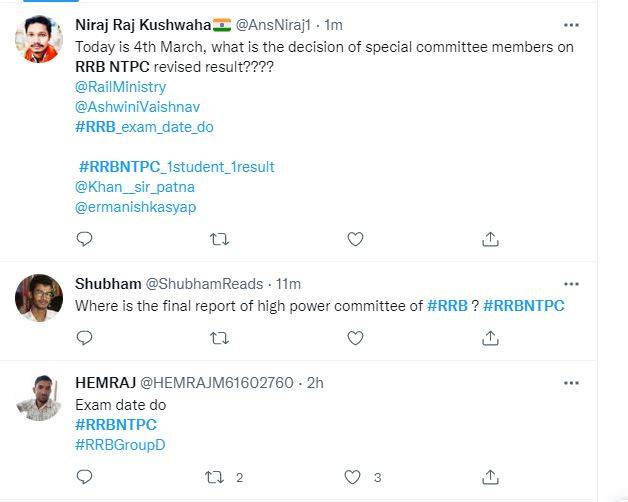This screenshot has height=502, width=628.
Task: Open the @RailMinistry mention link
Action: click(120, 87)
